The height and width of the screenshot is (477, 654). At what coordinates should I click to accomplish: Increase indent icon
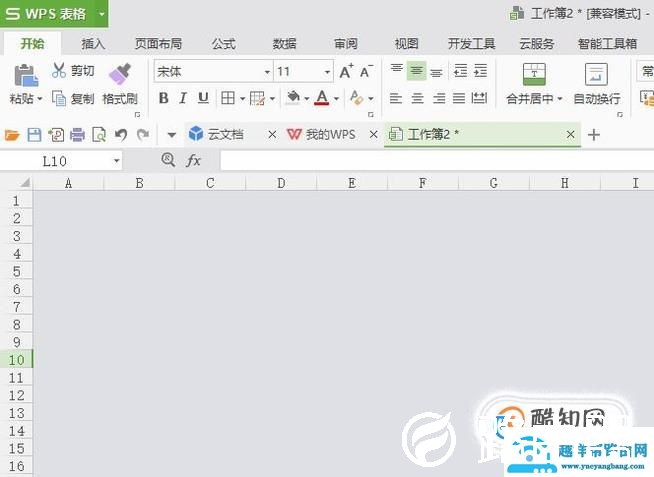click(480, 71)
